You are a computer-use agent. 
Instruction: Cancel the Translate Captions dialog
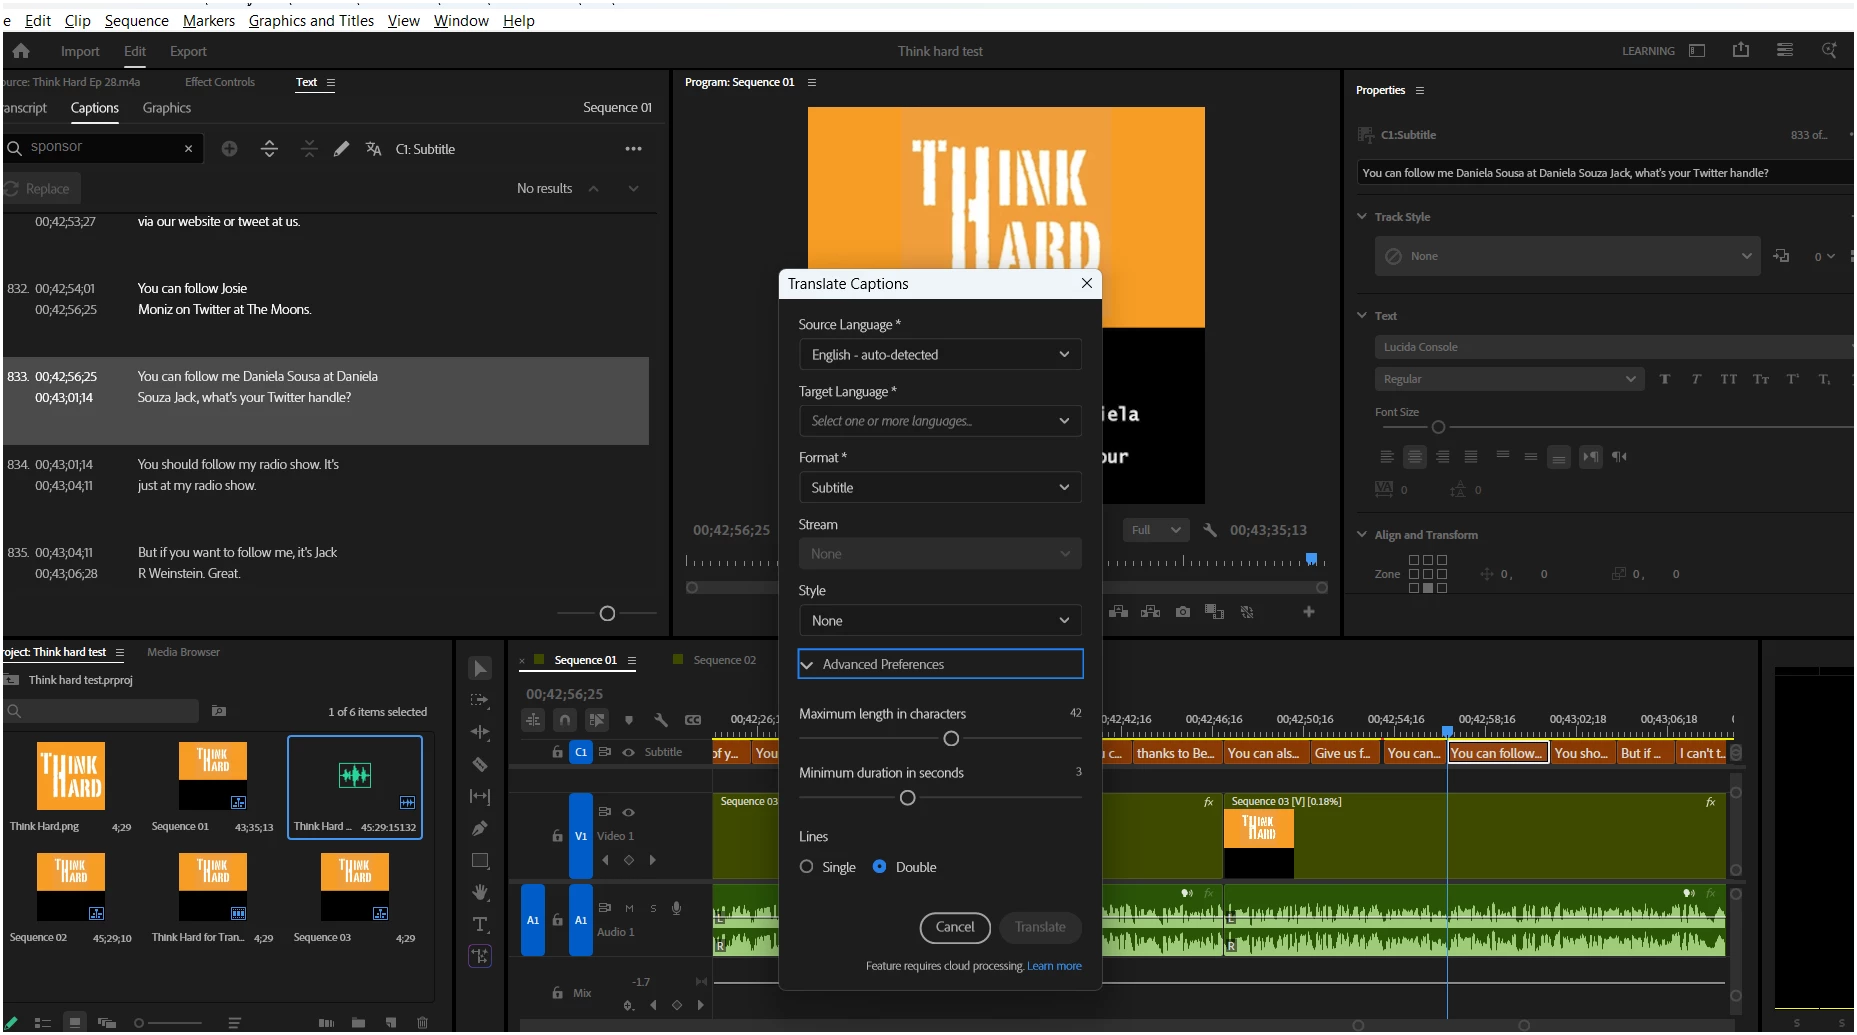coord(955,927)
